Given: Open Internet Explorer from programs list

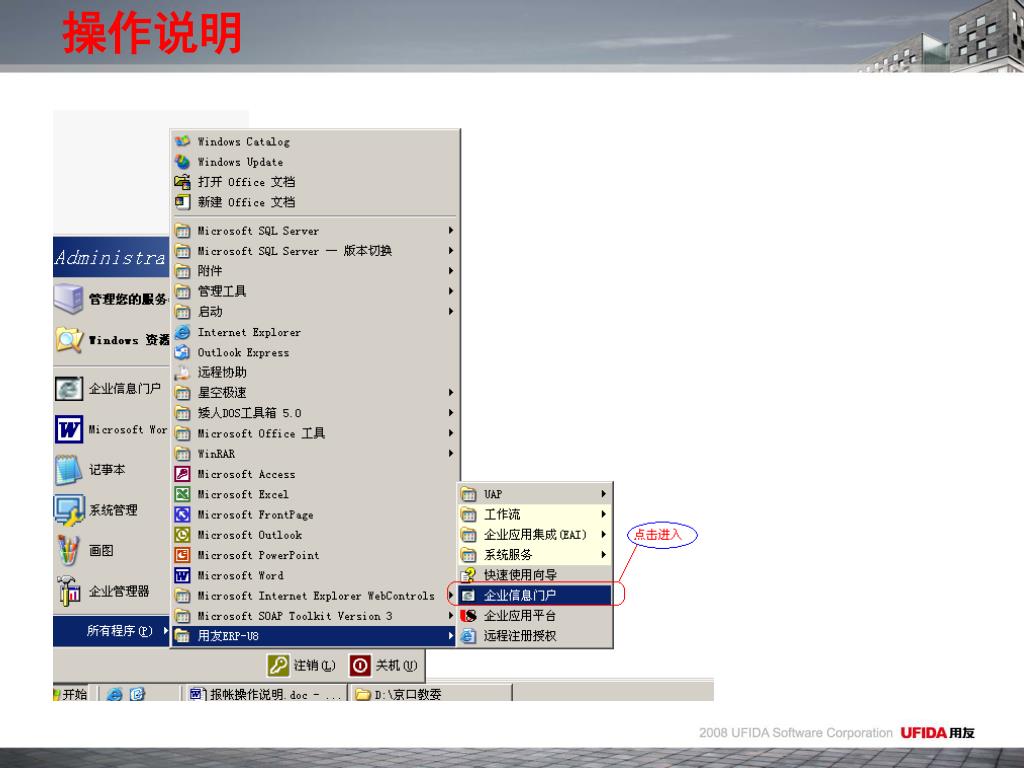Looking at the screenshot, I should tap(315, 332).
